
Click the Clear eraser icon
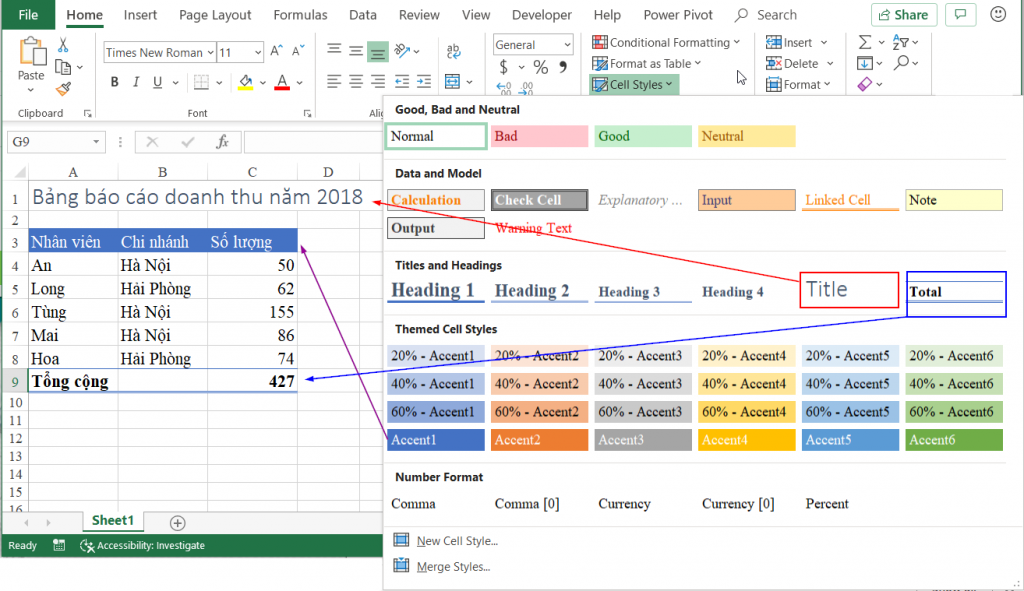865,84
